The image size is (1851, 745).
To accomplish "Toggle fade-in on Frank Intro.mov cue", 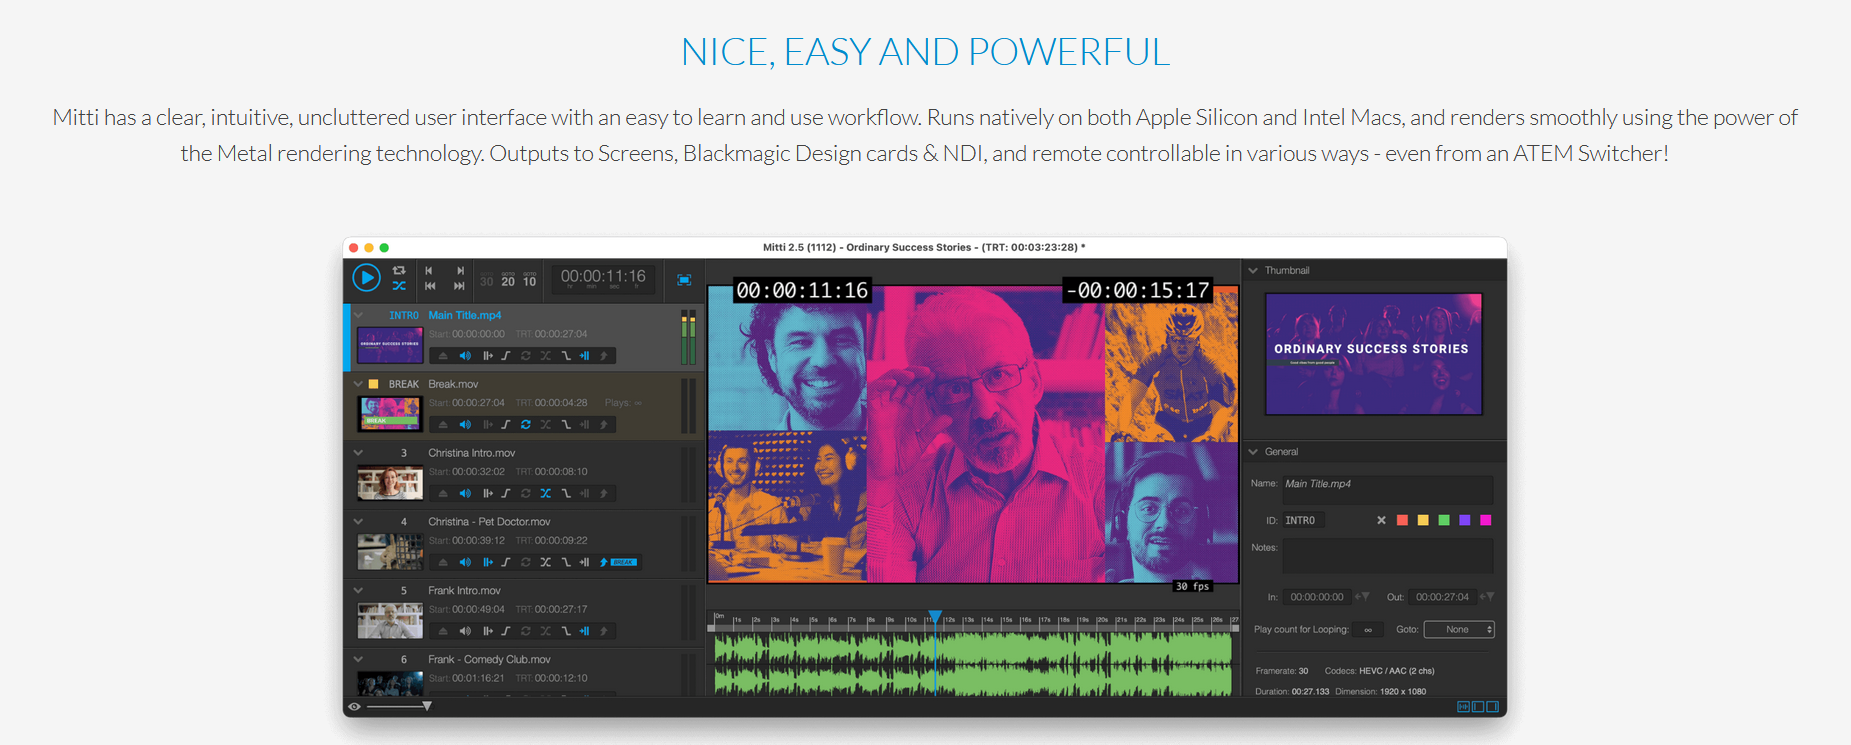I will pyautogui.click(x=506, y=632).
